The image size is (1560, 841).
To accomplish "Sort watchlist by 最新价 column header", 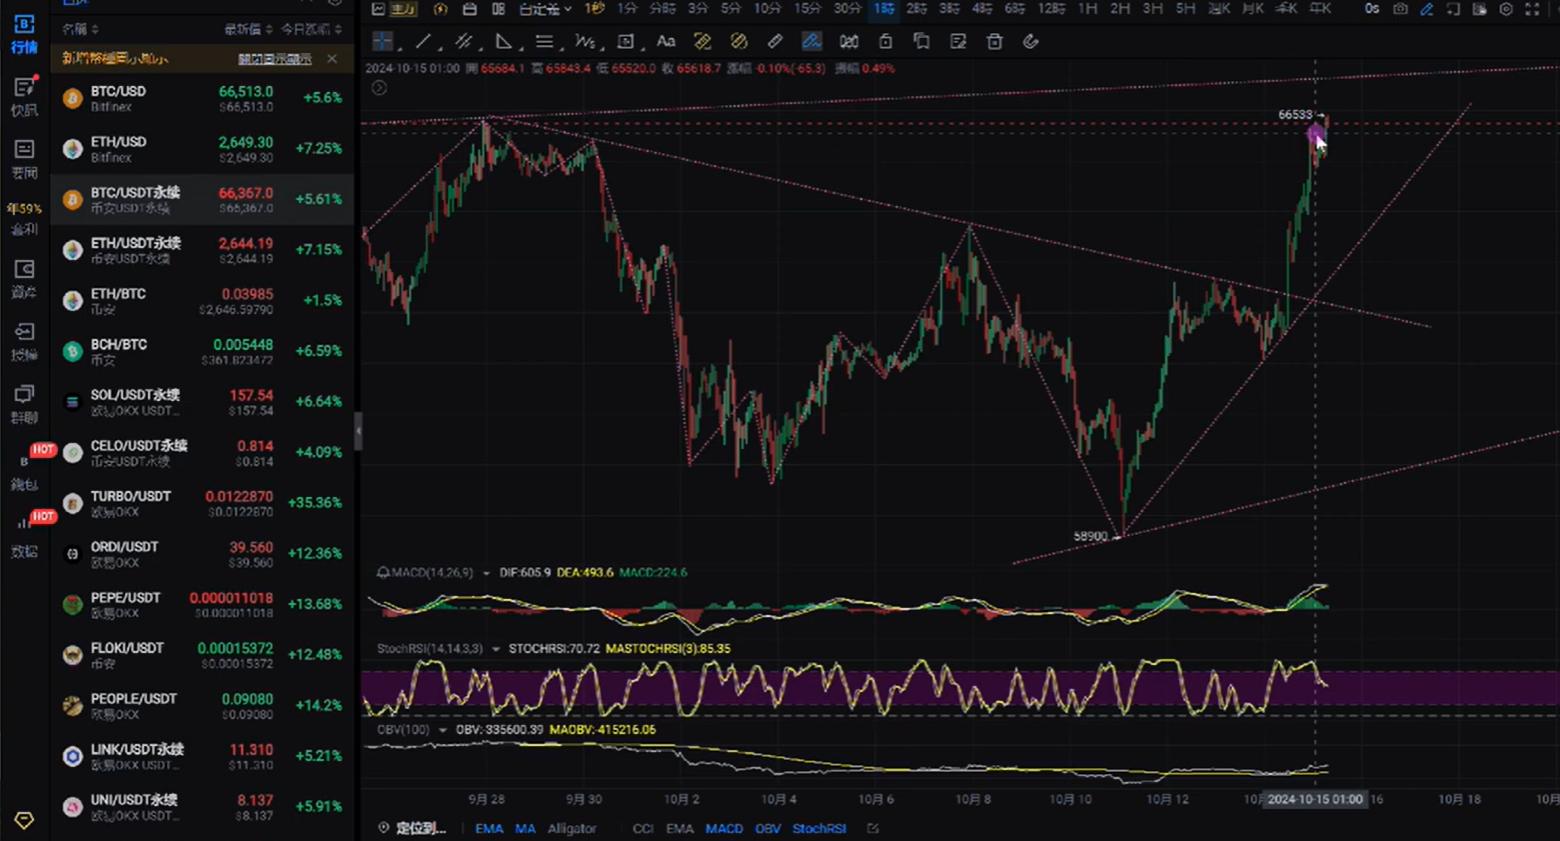I will click(x=245, y=29).
